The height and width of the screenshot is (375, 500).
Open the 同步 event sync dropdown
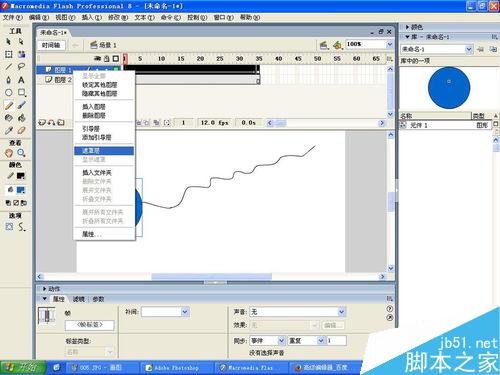pos(281,341)
